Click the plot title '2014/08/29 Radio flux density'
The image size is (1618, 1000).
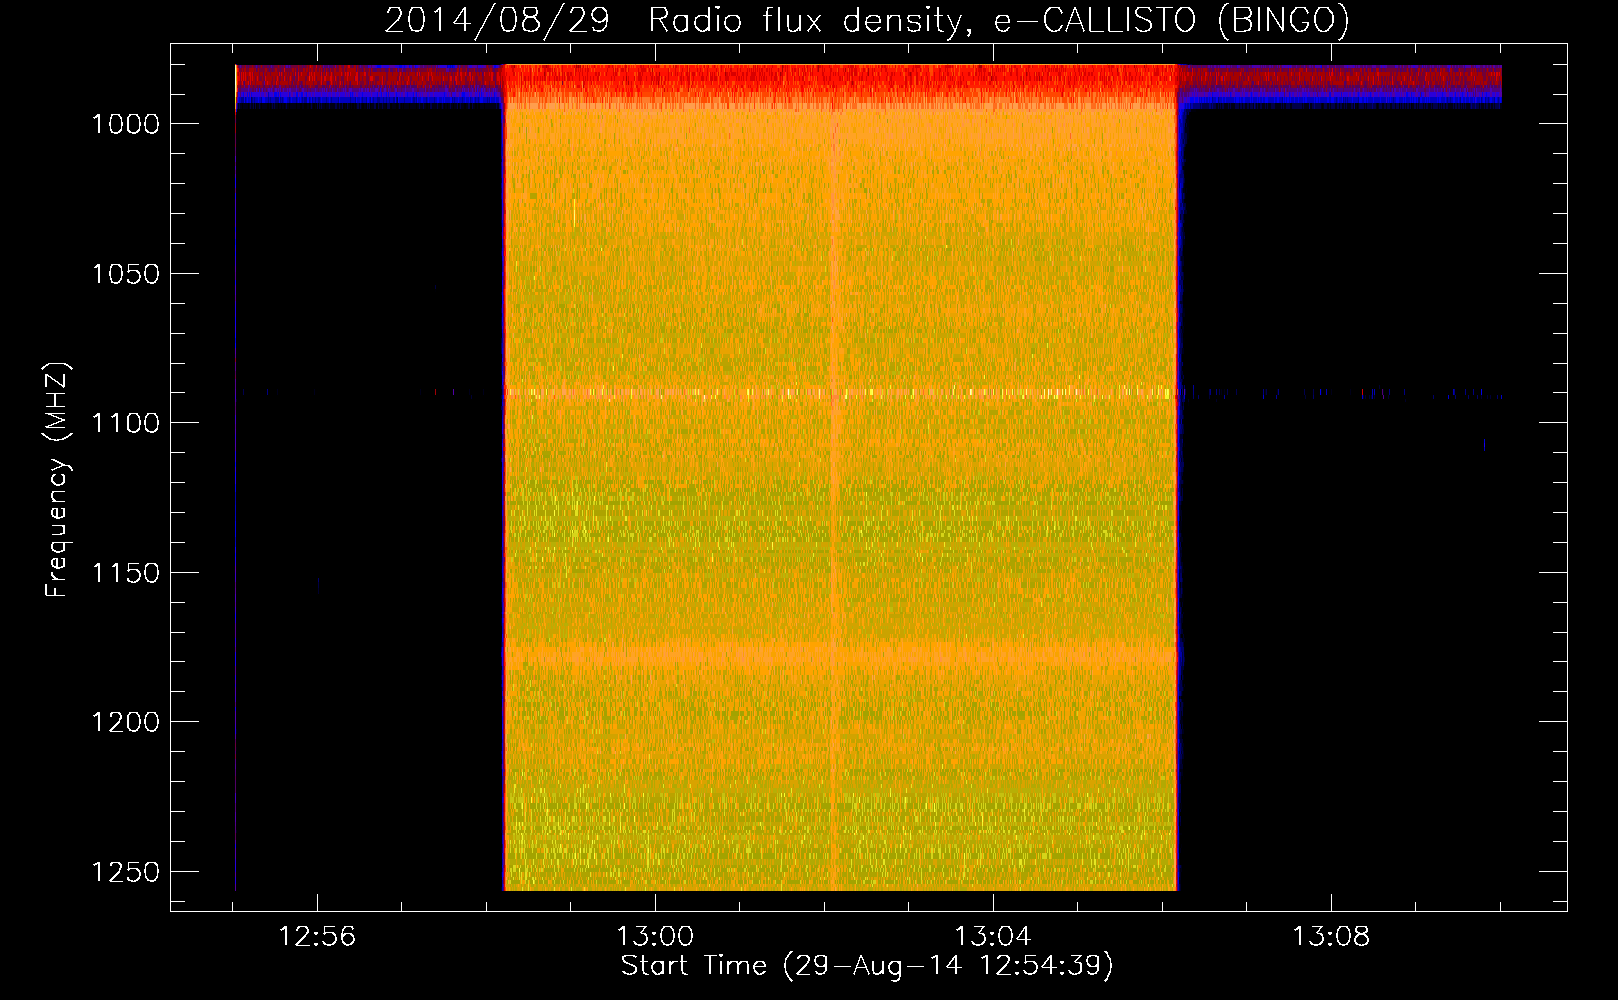[677, 20]
